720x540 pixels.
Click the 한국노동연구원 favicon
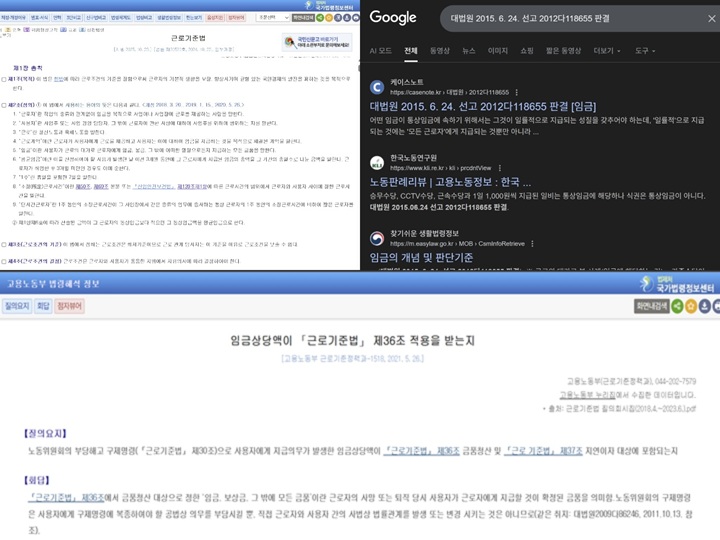[x=377, y=163]
